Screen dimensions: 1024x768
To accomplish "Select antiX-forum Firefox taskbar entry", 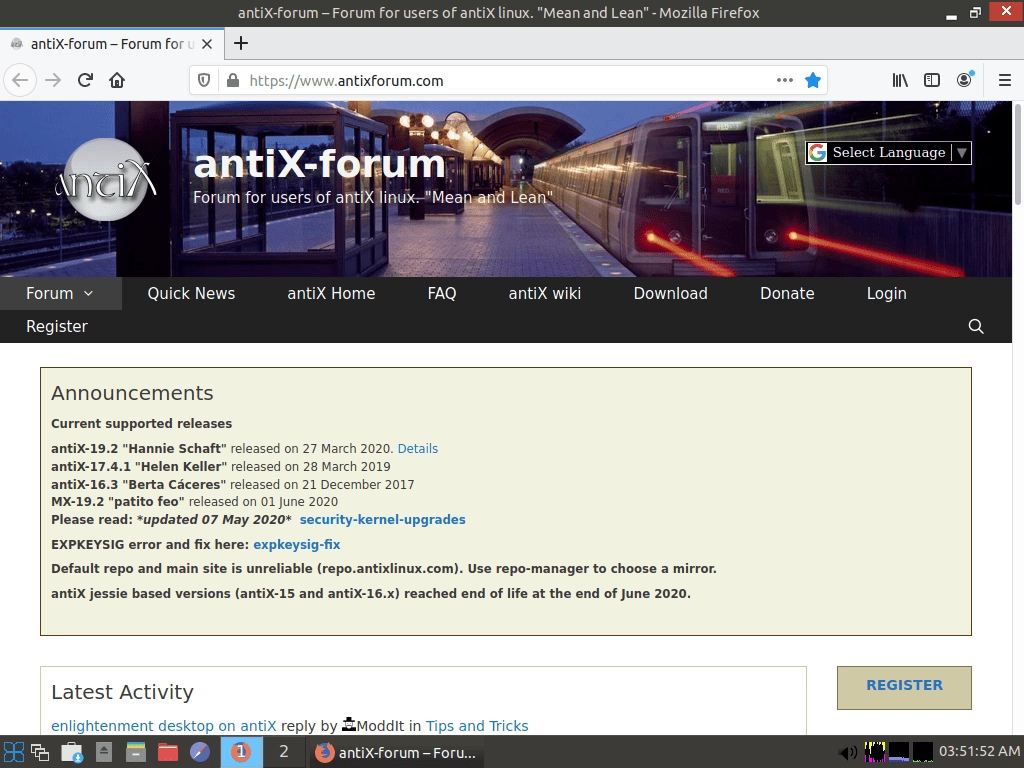I will pyautogui.click(x=397, y=752).
